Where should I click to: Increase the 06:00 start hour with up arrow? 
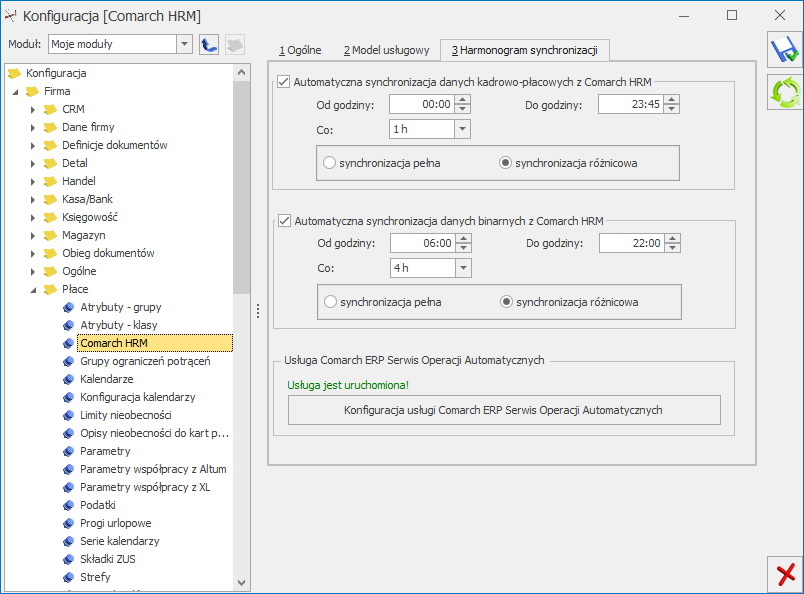[x=464, y=239]
